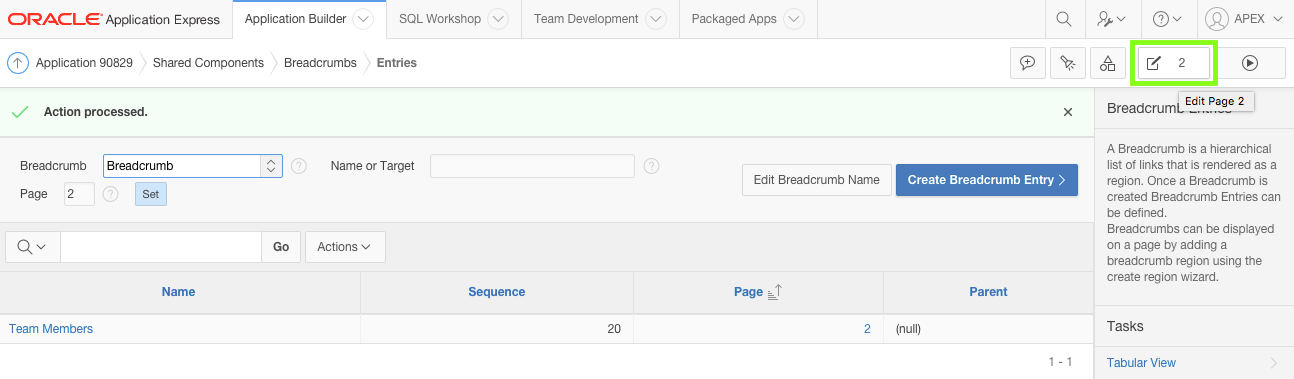Click the report search text field
The image size is (1294, 379).
click(x=161, y=247)
